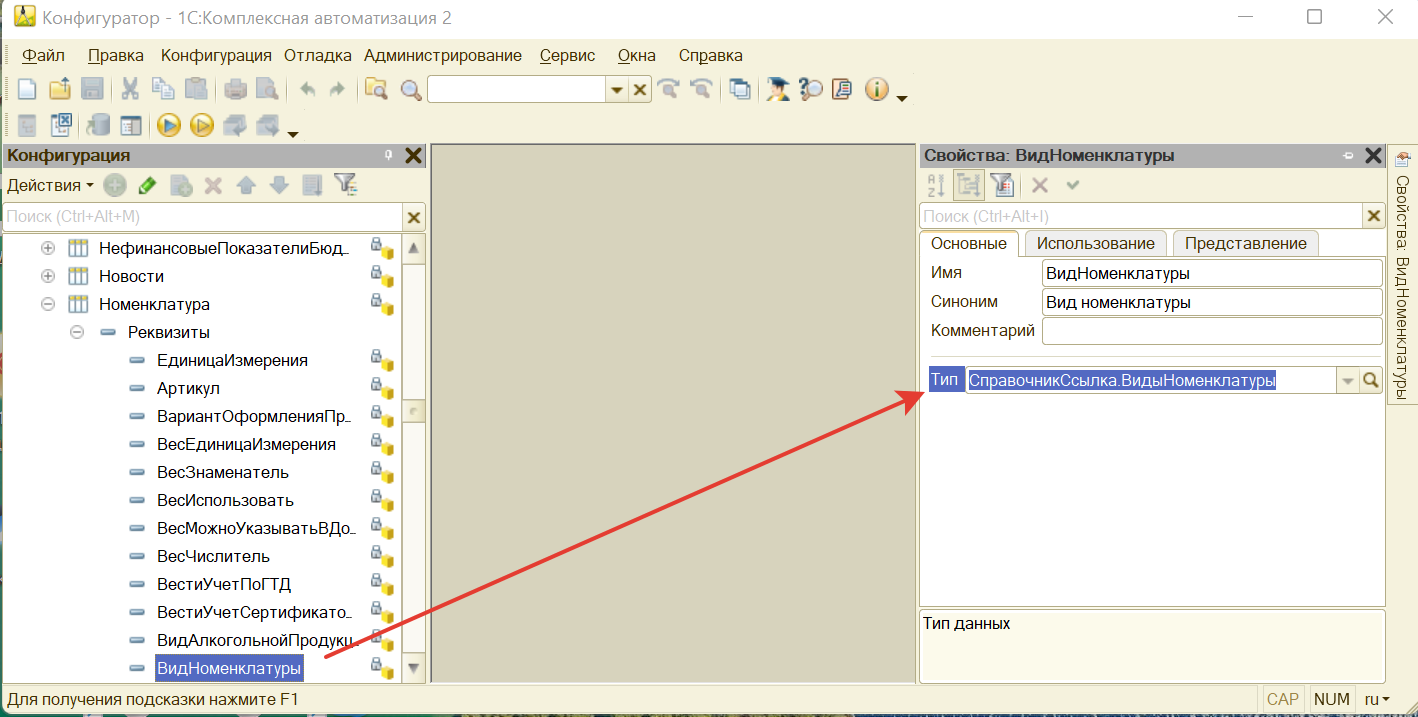This screenshot has width=1418, height=717.
Task: Select the Артикул attribute in the tree
Action: [x=188, y=388]
